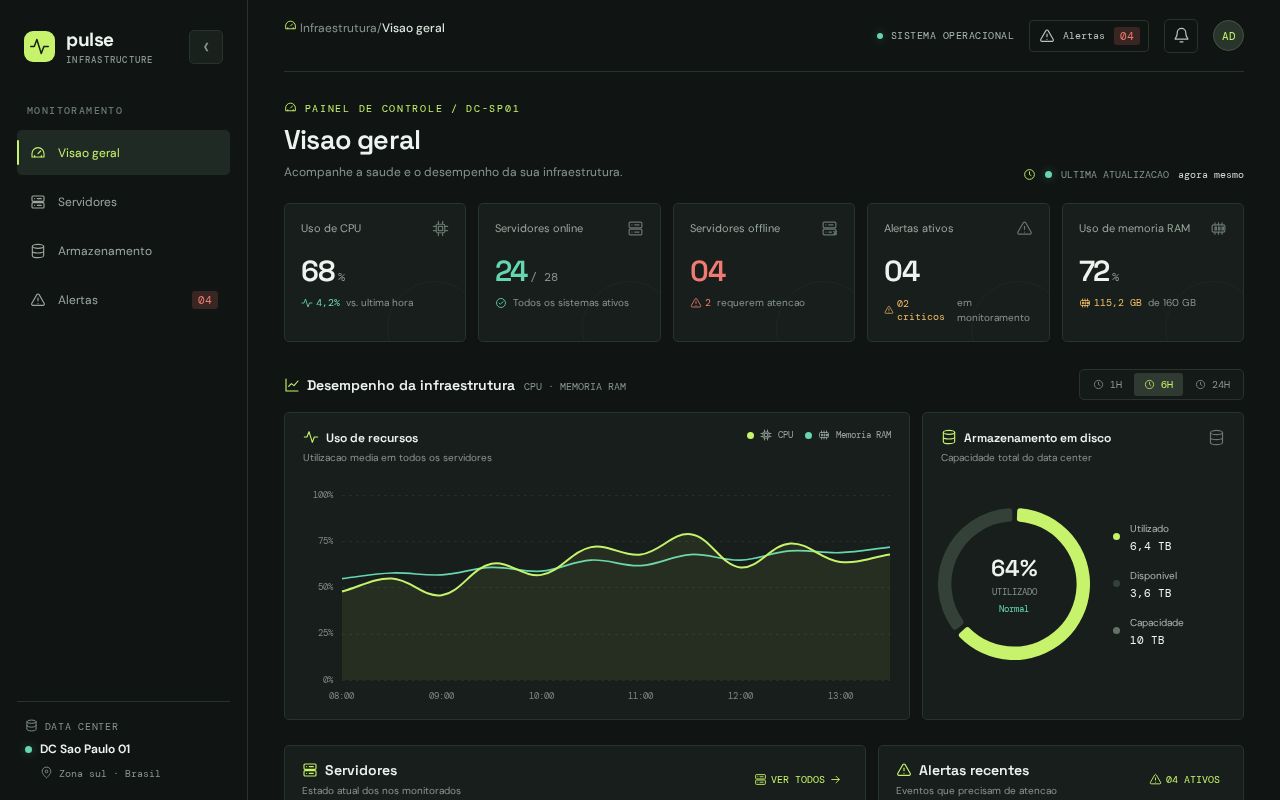Screen dimensions: 1280x800
Task: Select the 1H time range
Action: point(1108,385)
